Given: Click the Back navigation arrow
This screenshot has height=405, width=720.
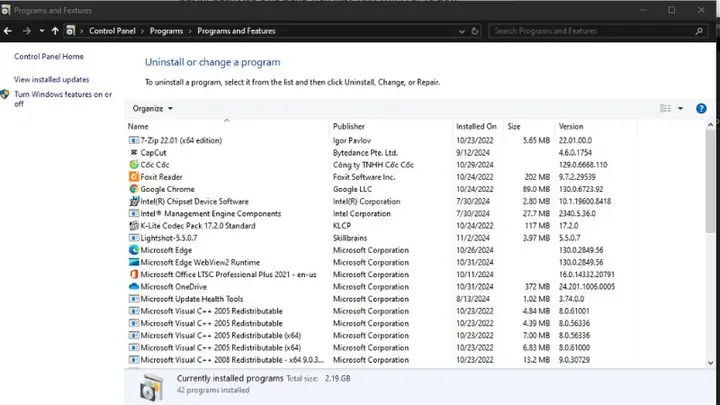Looking at the screenshot, I should [8, 31].
